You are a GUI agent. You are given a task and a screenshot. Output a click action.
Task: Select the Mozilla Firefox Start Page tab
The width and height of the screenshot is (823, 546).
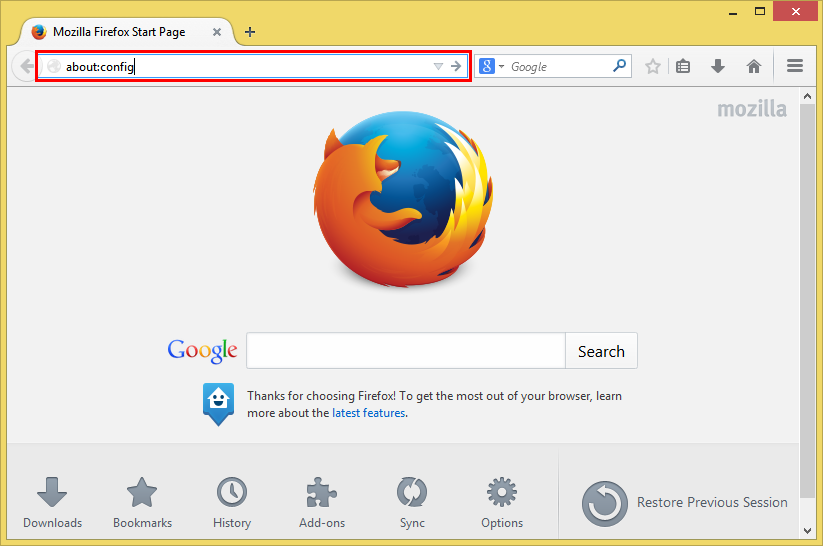point(126,32)
